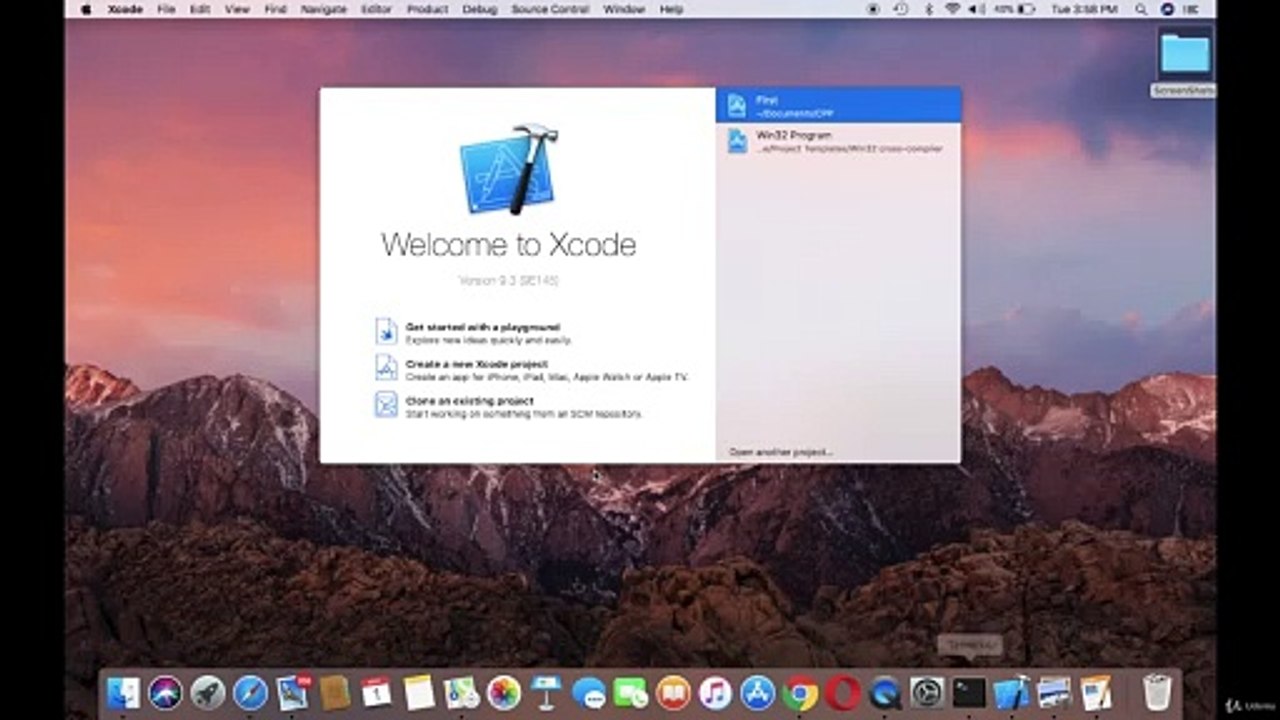The height and width of the screenshot is (720, 1280).
Task: Open Google Chrome from the Dock
Action: click(800, 692)
